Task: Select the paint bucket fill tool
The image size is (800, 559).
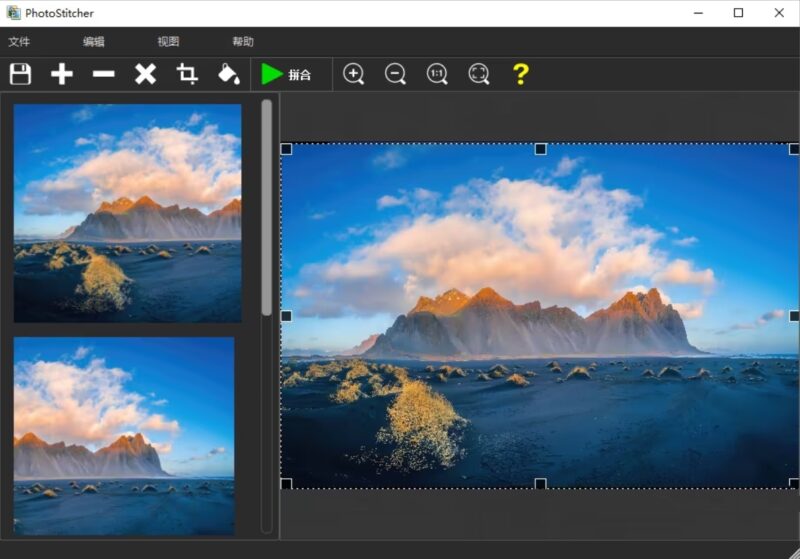Action: point(229,74)
